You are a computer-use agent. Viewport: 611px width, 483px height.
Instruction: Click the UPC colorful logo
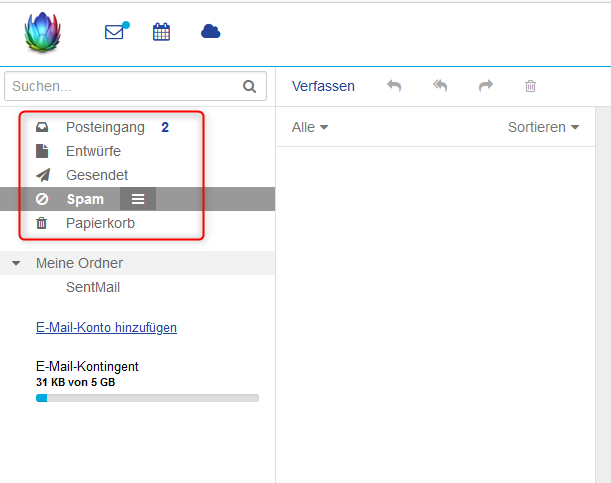click(43, 32)
